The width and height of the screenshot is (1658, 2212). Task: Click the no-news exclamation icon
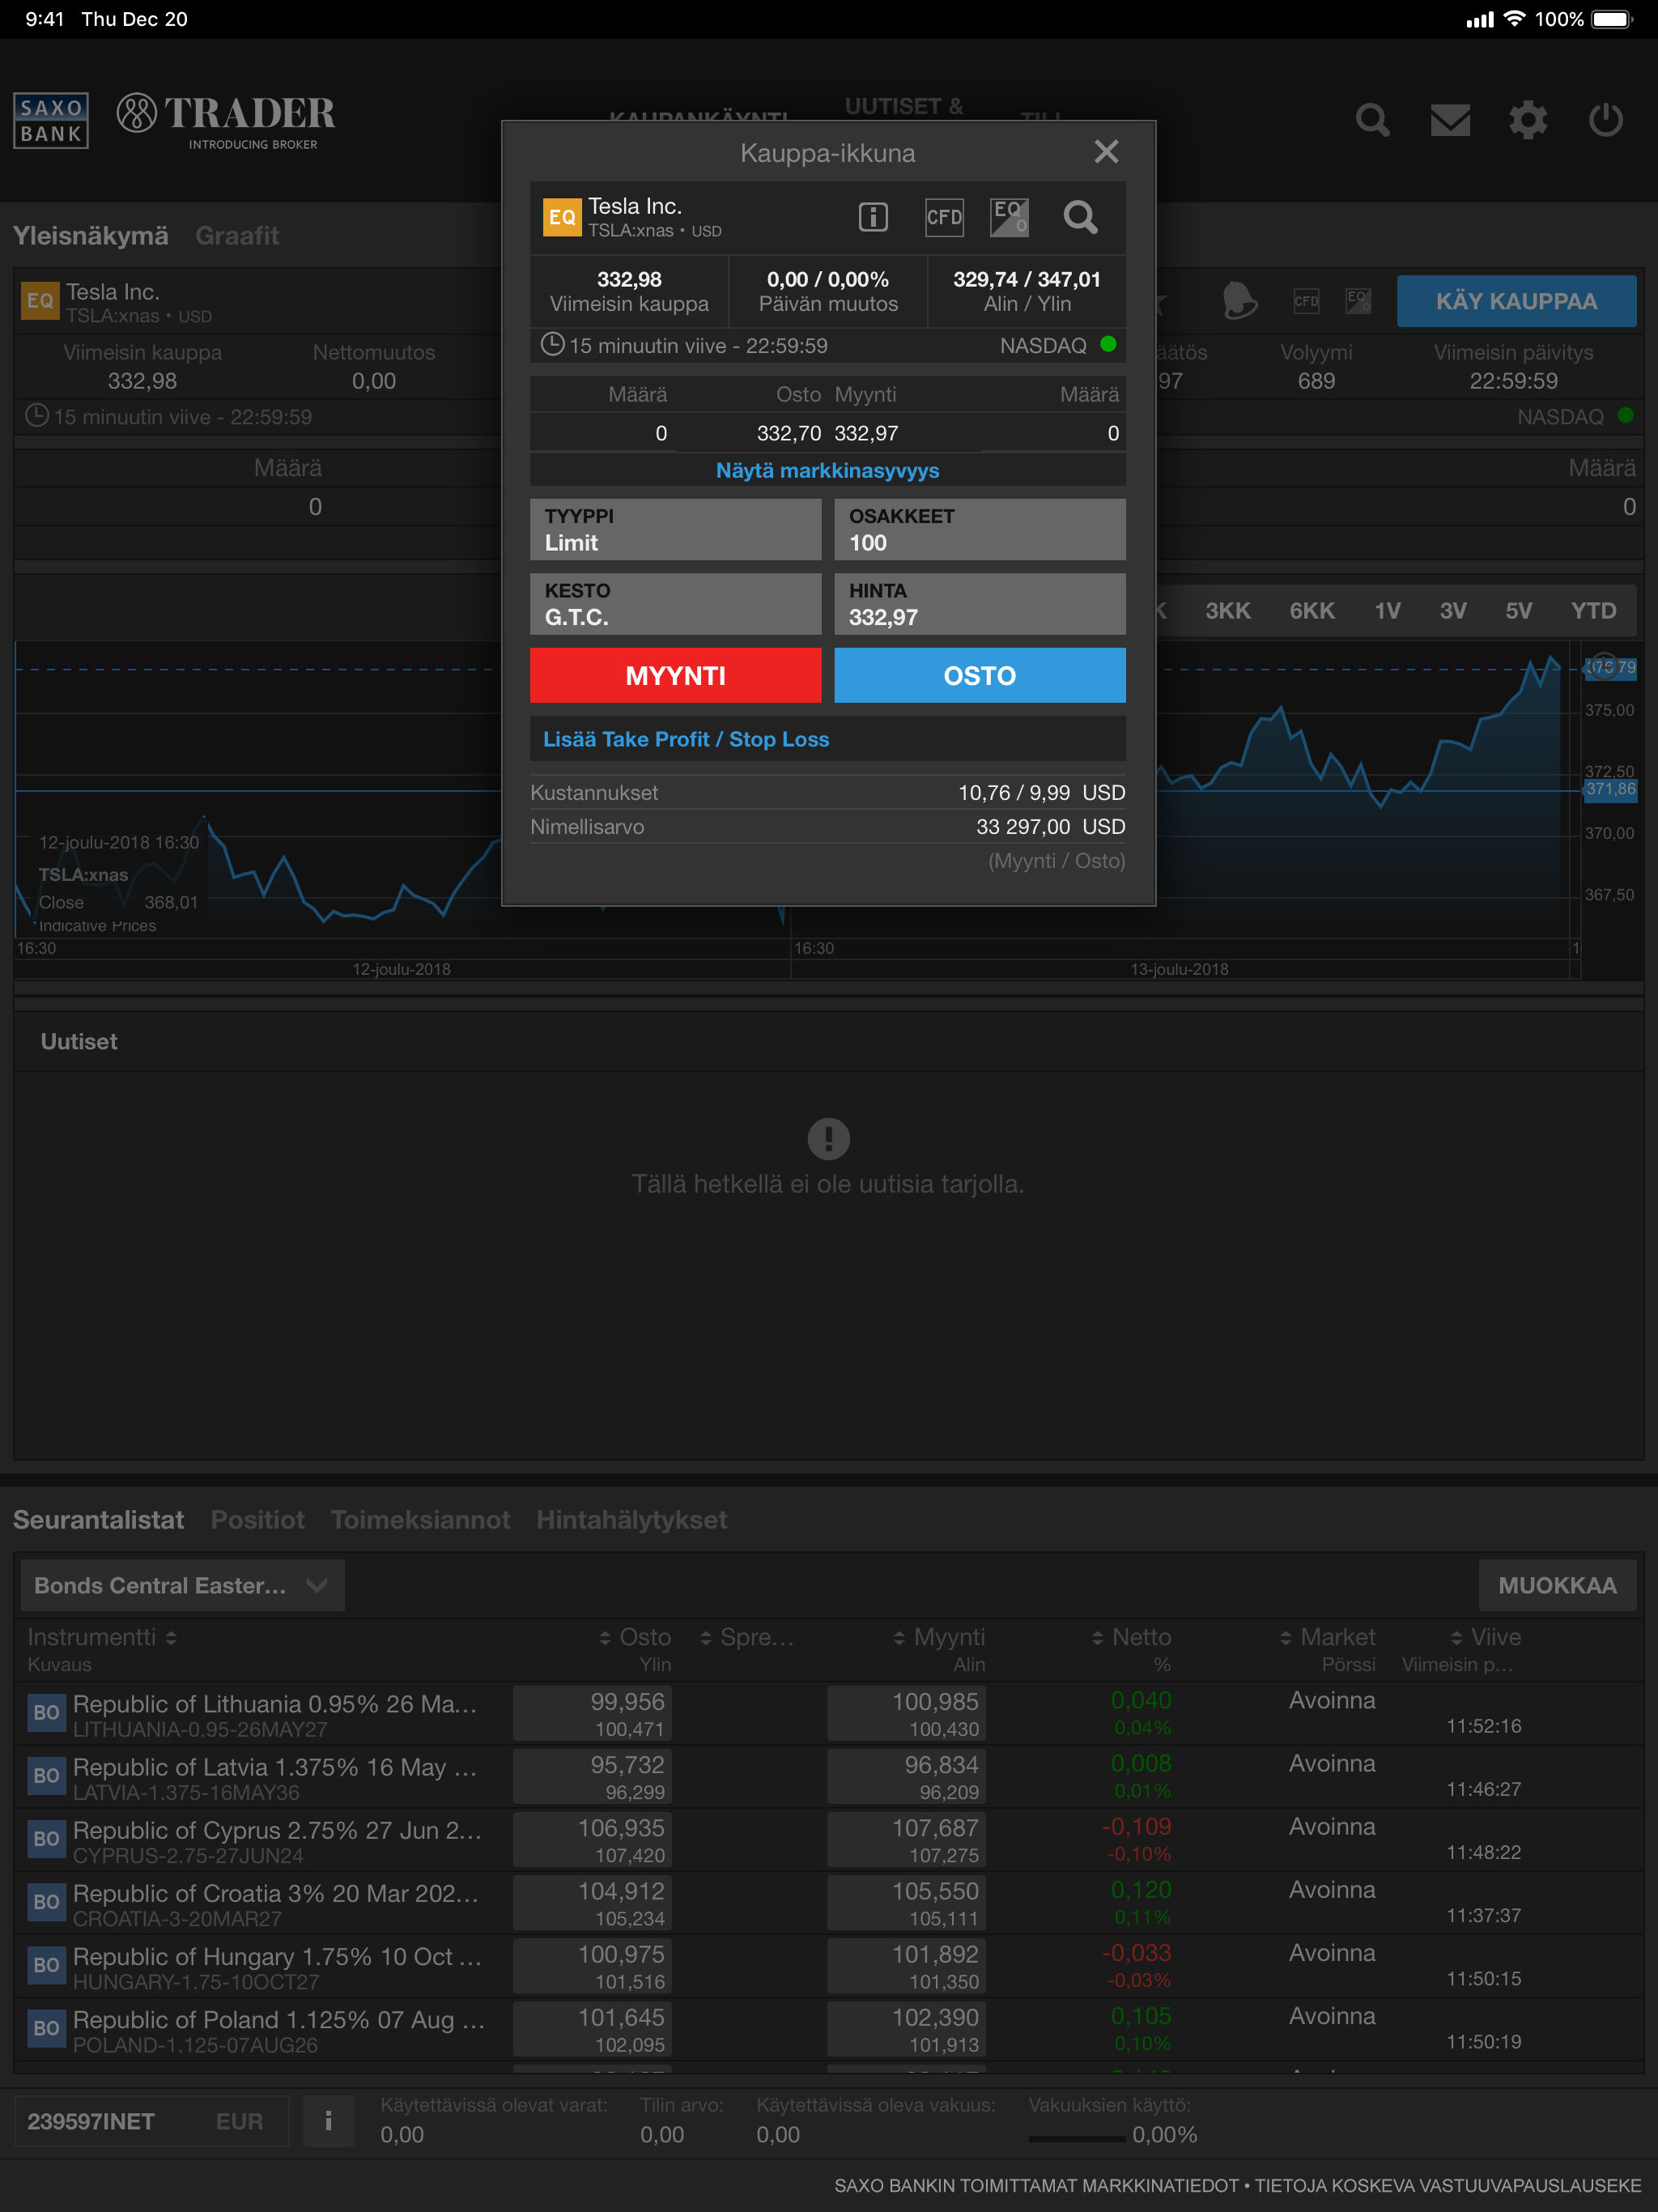click(x=828, y=1138)
